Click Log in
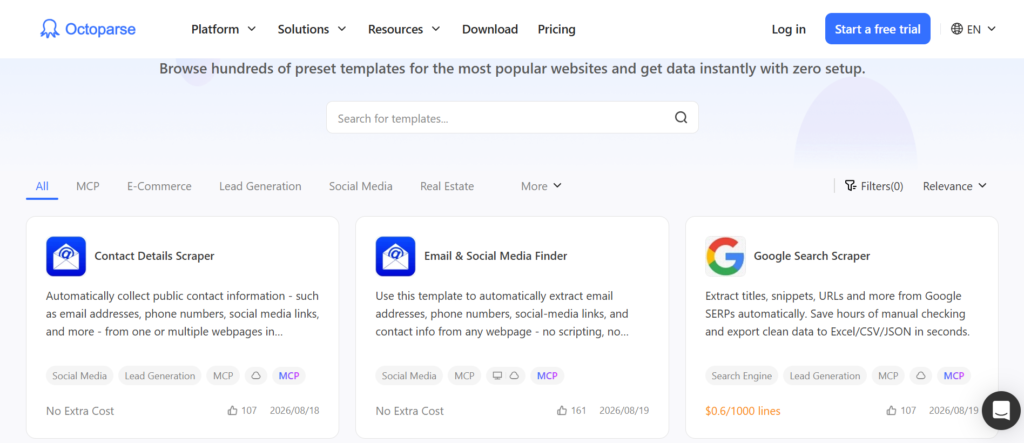Viewport: 1024px width, 443px height. point(788,29)
